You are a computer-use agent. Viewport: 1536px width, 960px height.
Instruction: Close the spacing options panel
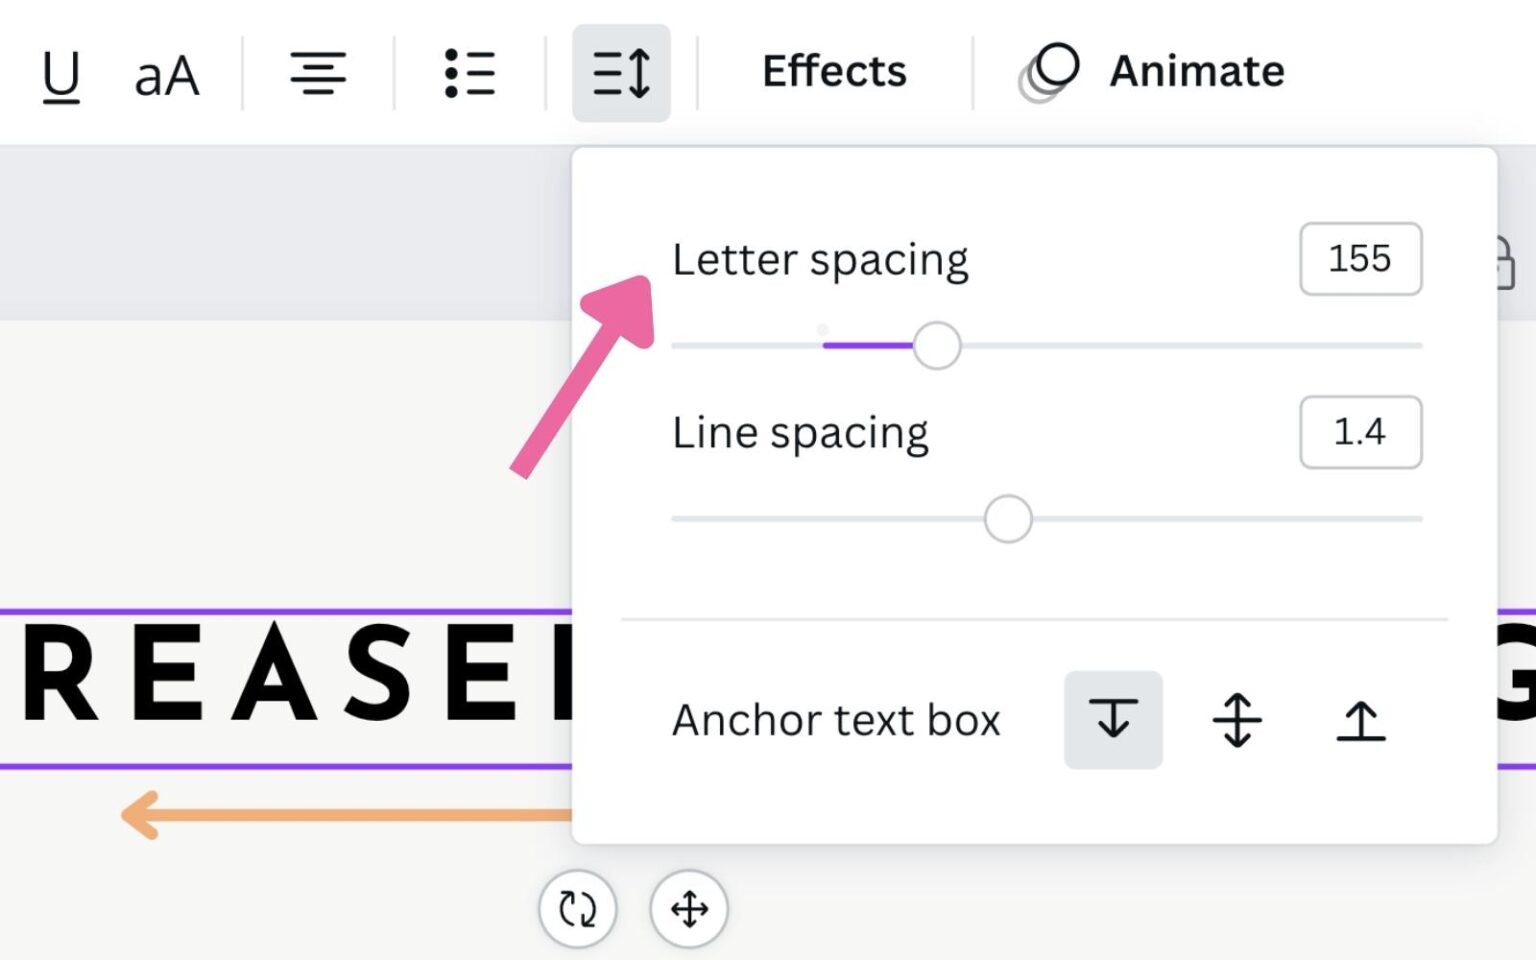click(621, 73)
